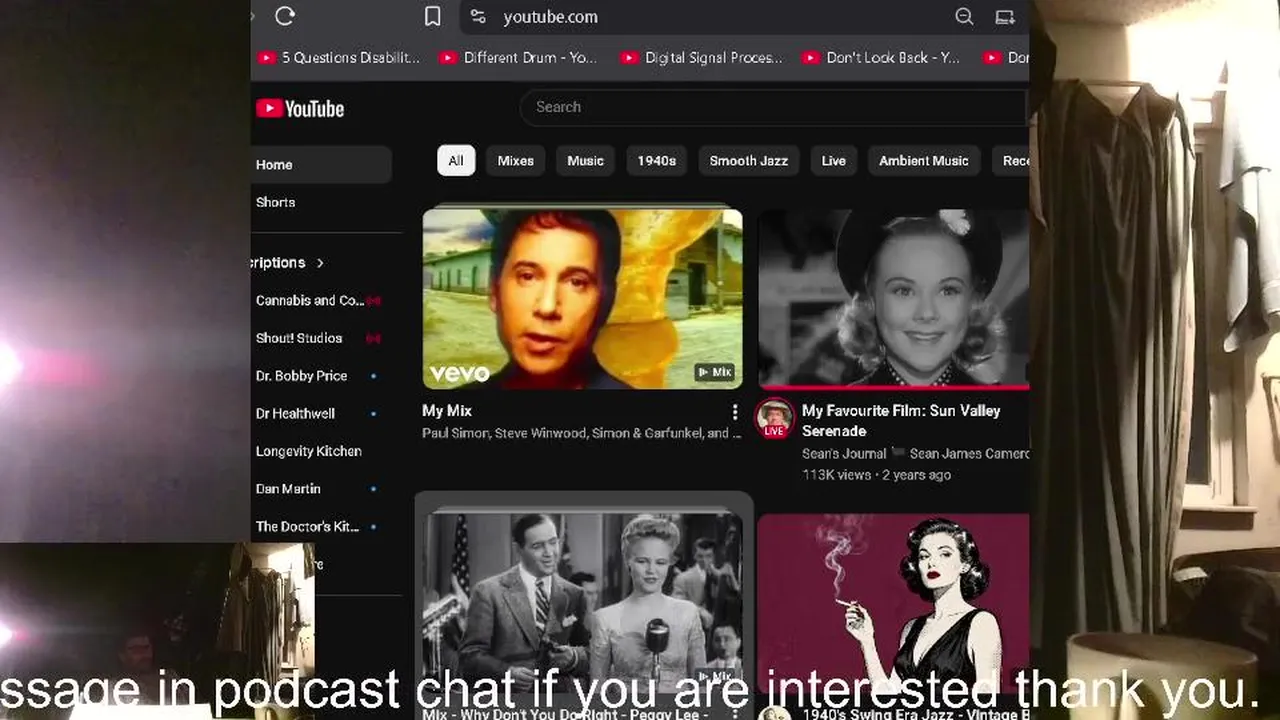Play Sun Valley Serenade video thumbnail
The image size is (1280, 720).
click(893, 298)
